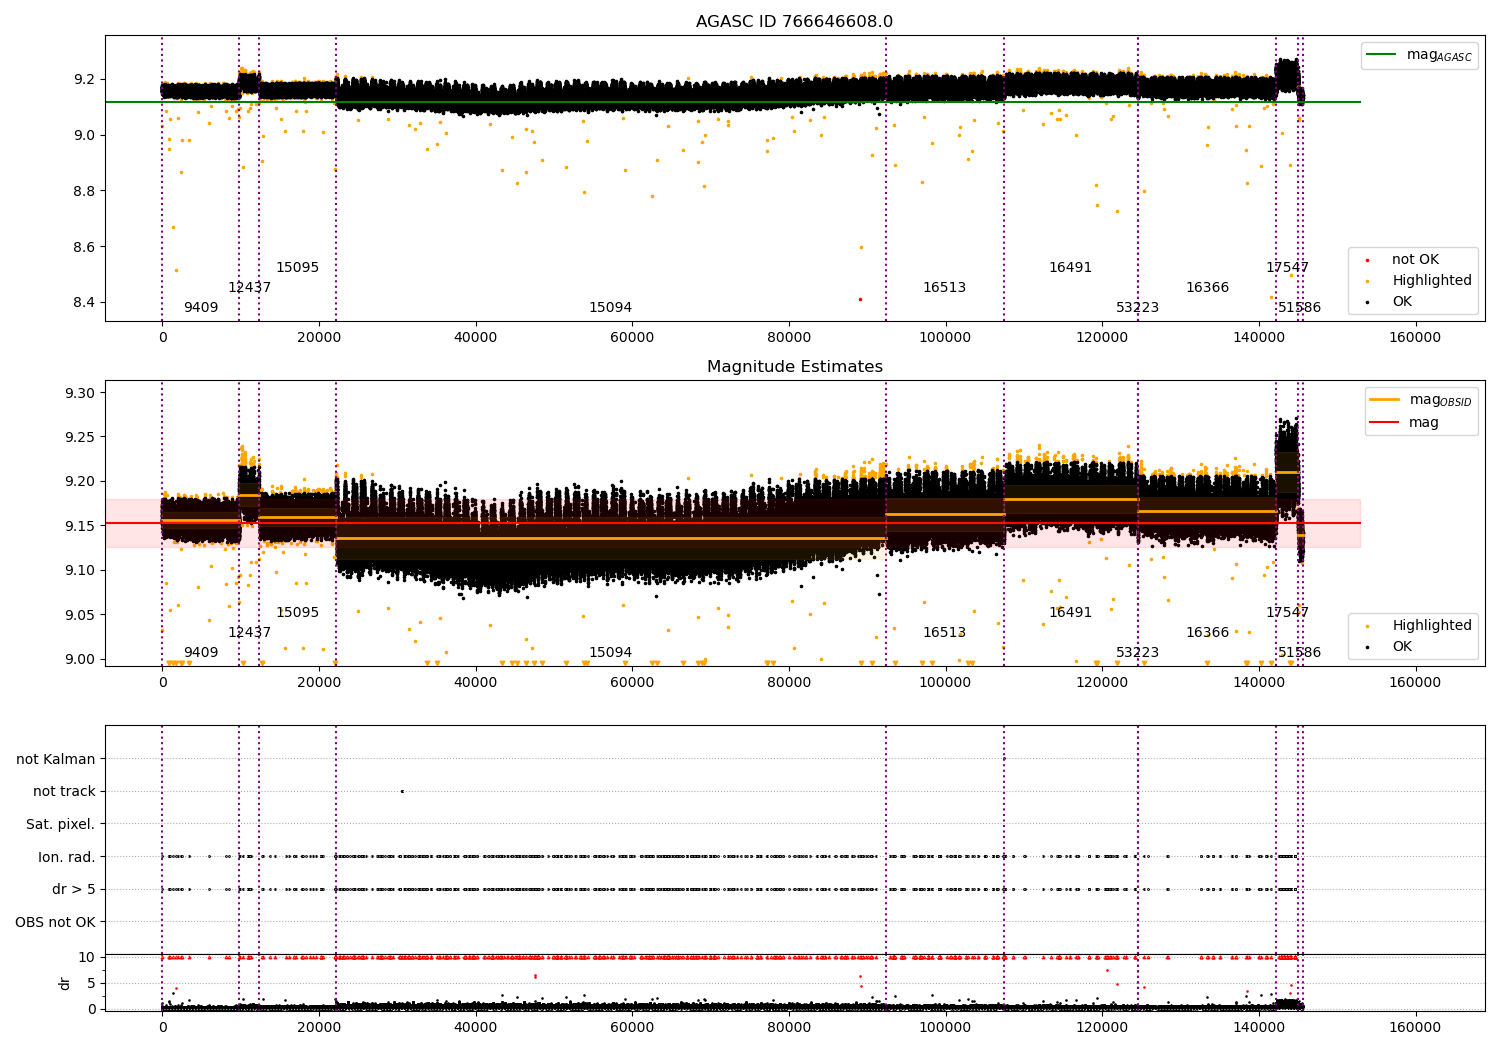Click the 10 tick on dr axis
The width and height of the screenshot is (1500, 1050).
click(x=87, y=957)
